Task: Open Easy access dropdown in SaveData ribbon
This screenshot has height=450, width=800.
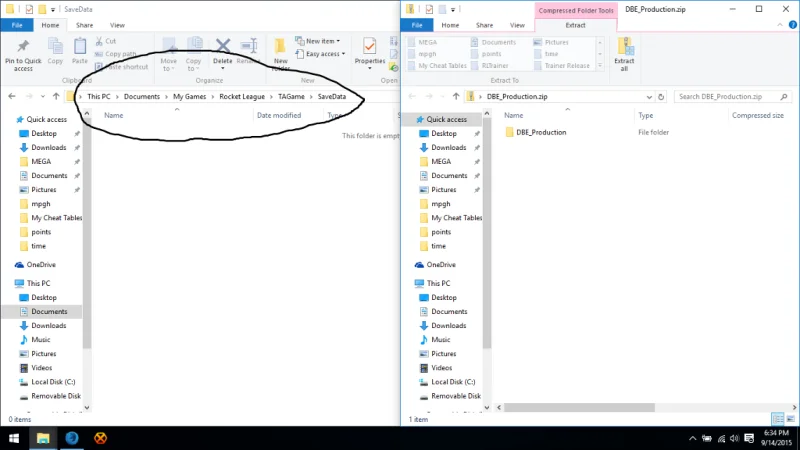Action: 320,54
